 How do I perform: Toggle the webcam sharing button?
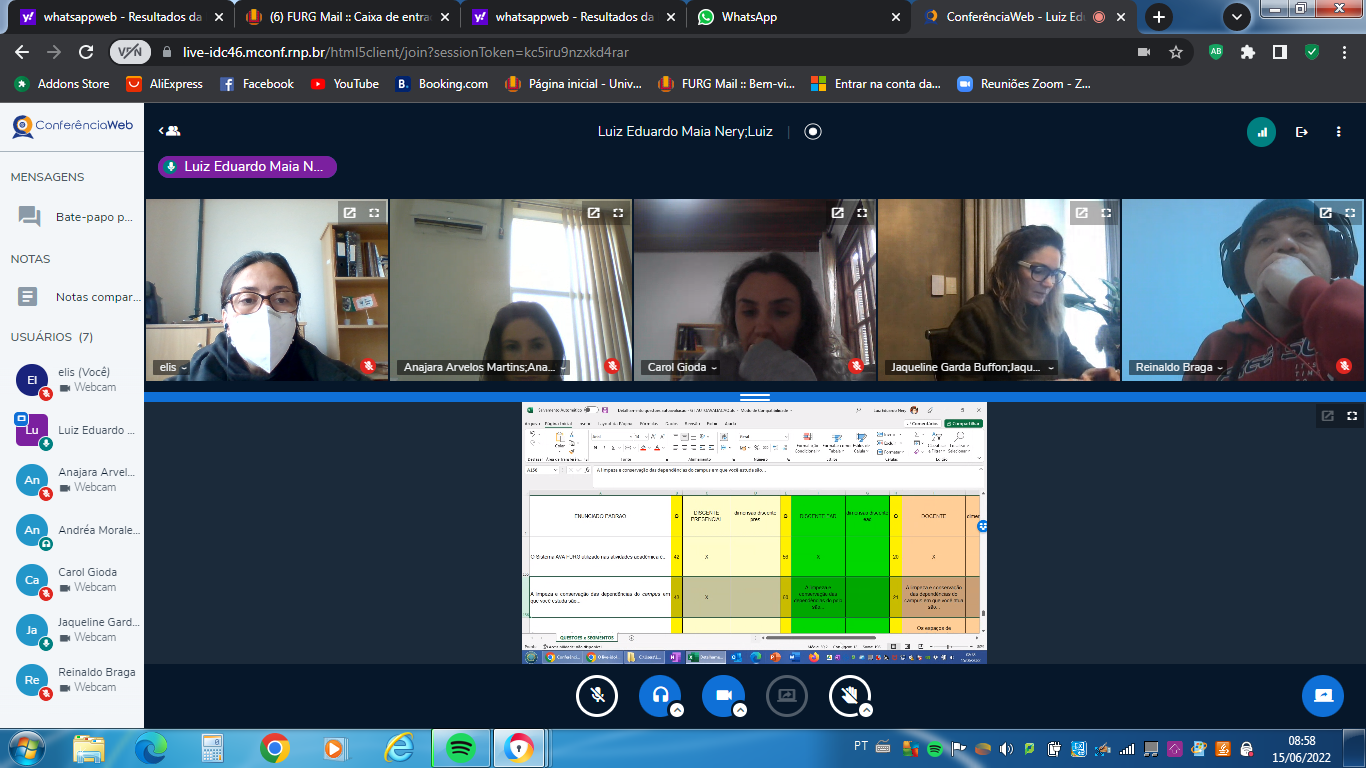723,695
